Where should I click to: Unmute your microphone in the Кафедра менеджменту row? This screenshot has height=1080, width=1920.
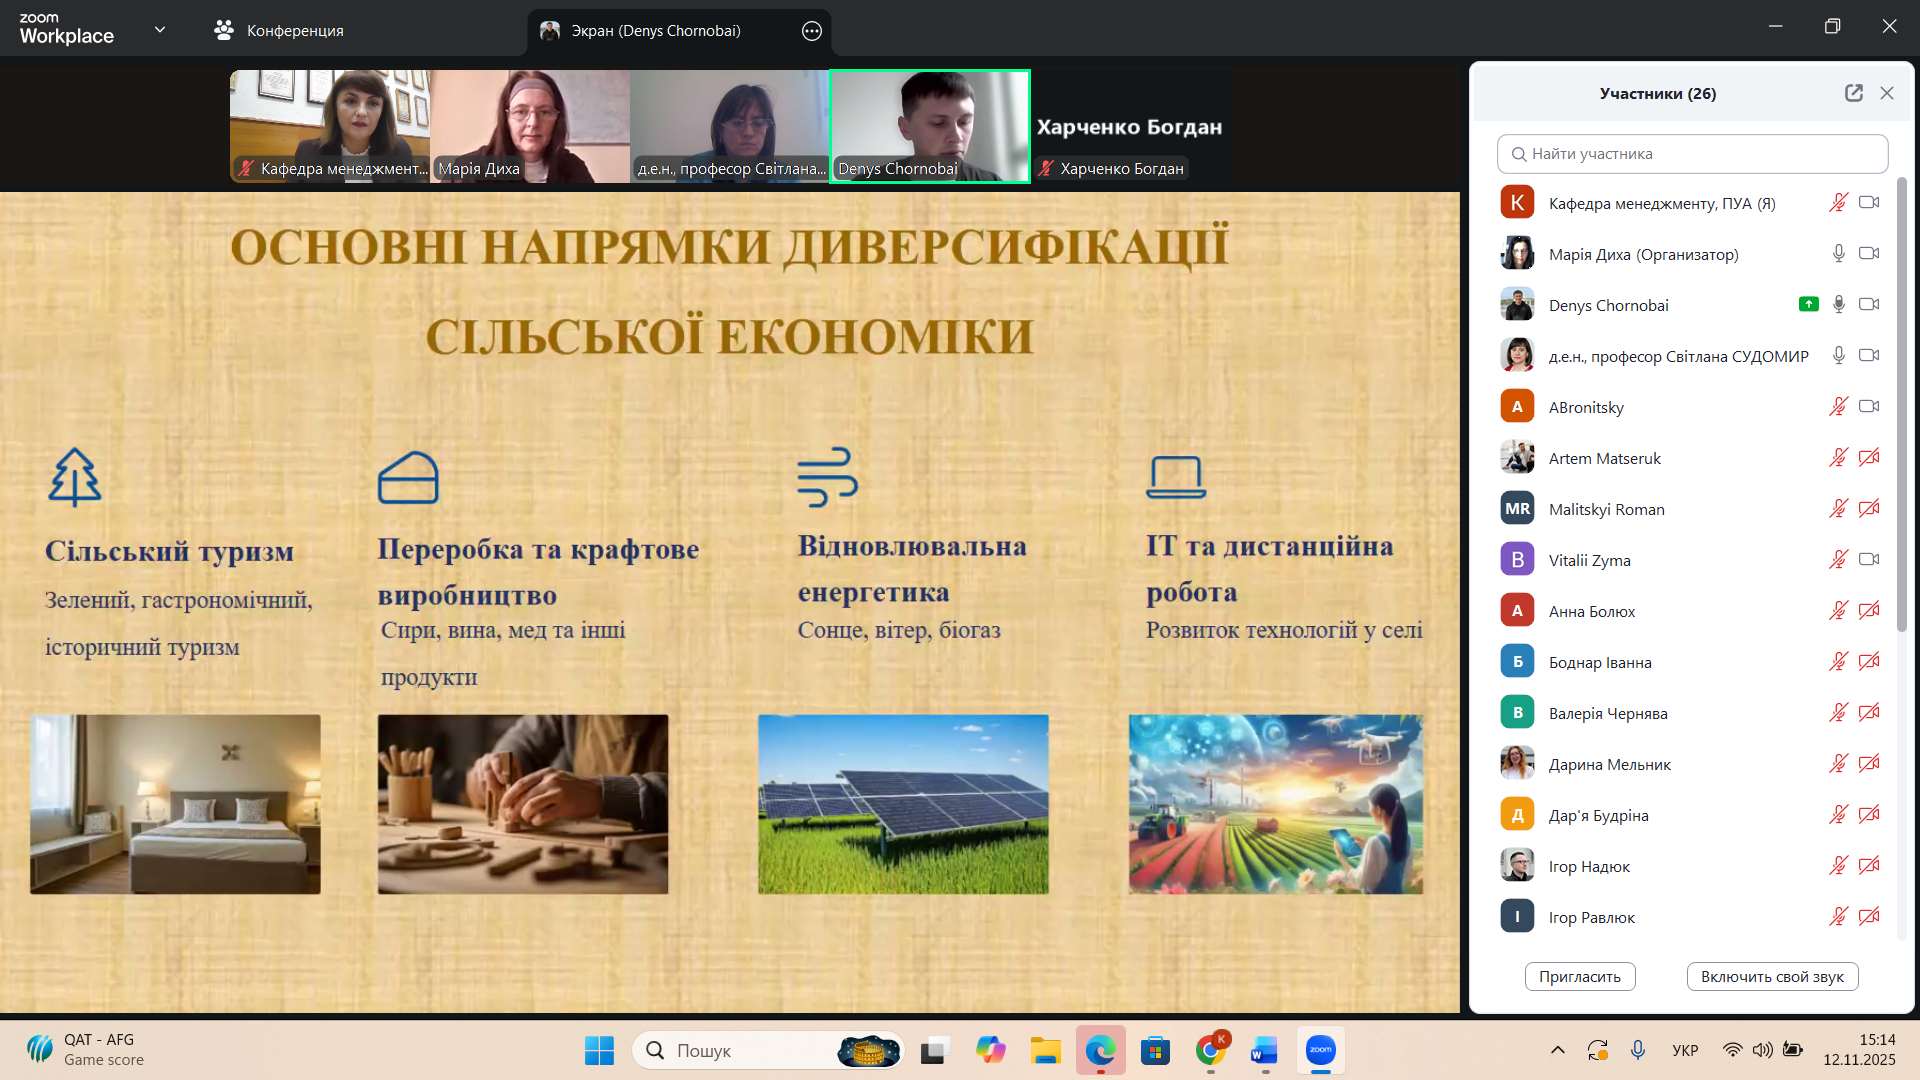coord(1838,203)
